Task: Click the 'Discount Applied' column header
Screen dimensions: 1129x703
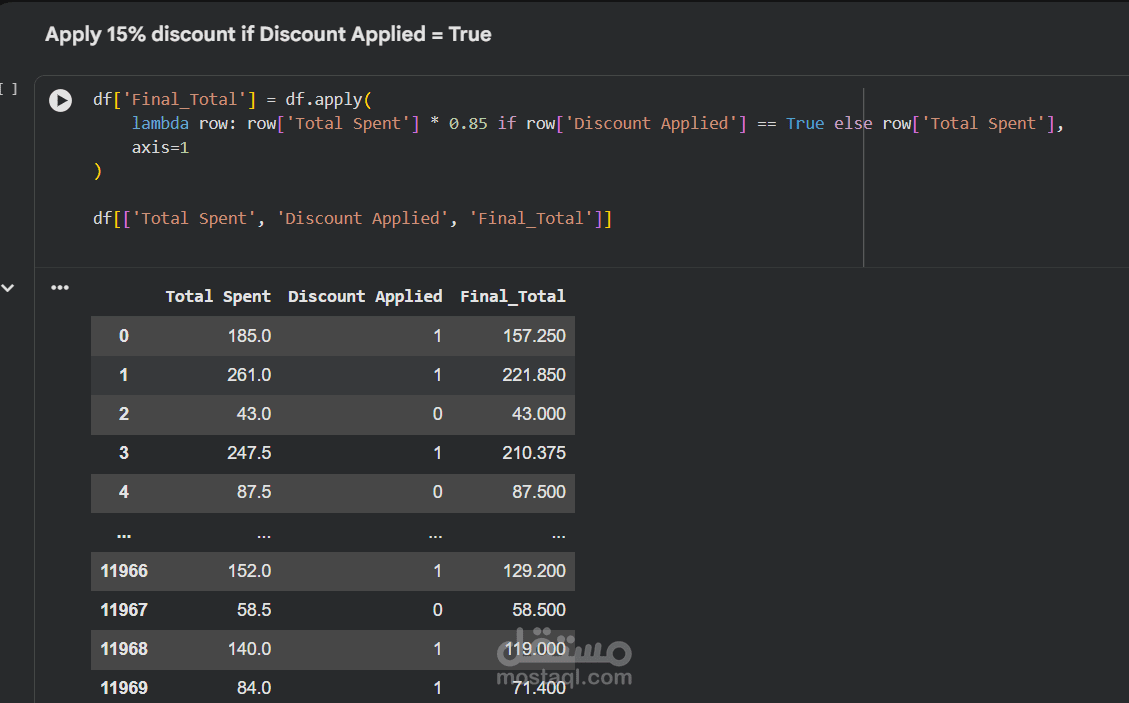Action: coord(365,296)
